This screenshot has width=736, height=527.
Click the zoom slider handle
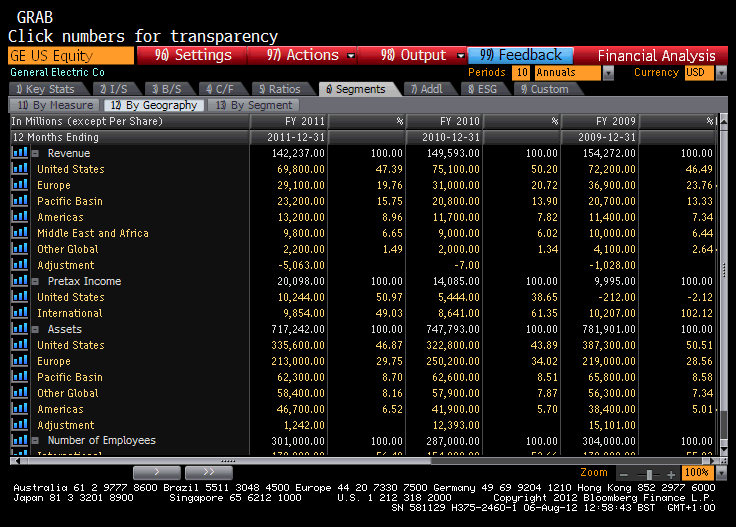649,474
